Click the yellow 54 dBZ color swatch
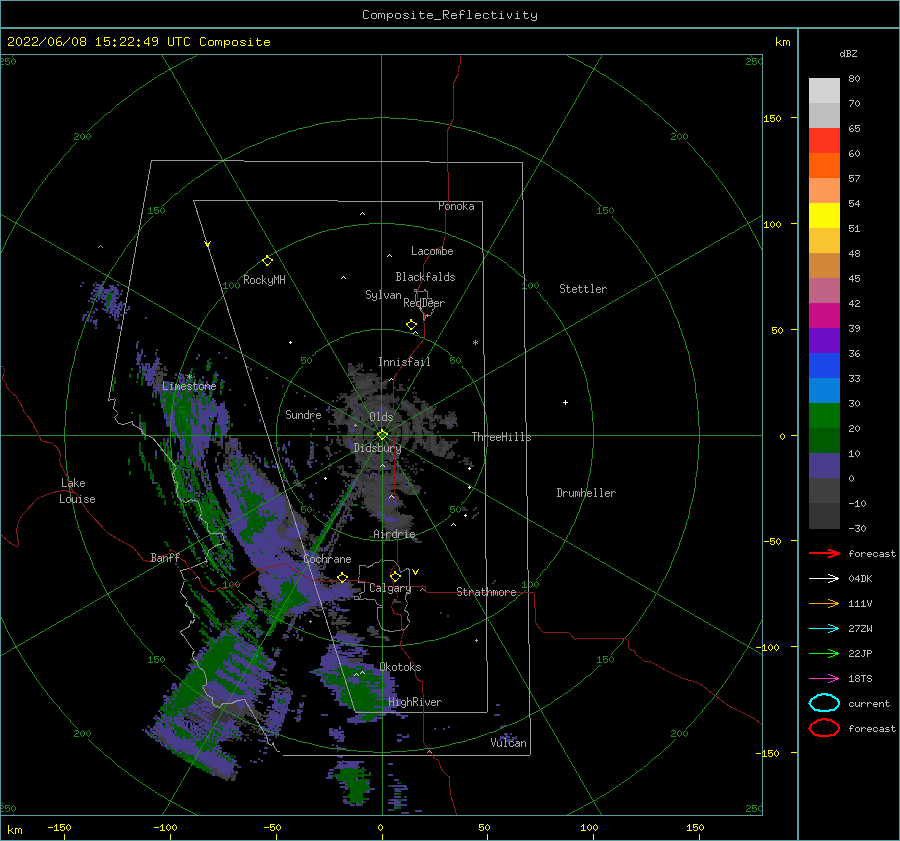 coord(824,215)
